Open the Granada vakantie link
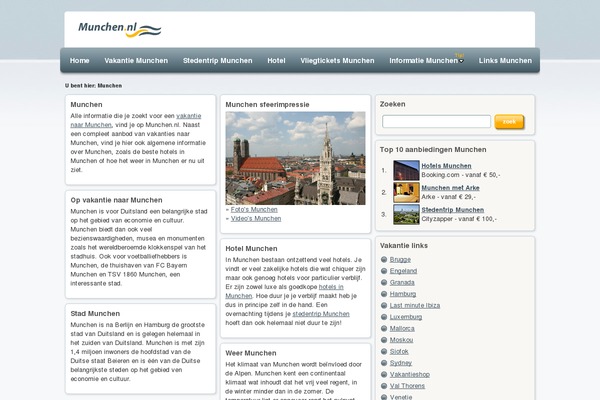The image size is (600, 400). point(402,282)
